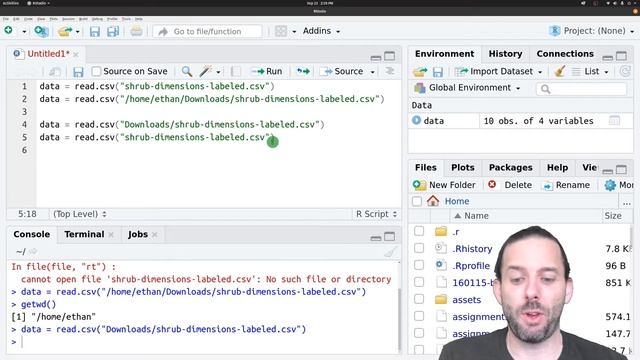Show the document outline icon in the editor
The image size is (640, 360).
[x=390, y=71]
